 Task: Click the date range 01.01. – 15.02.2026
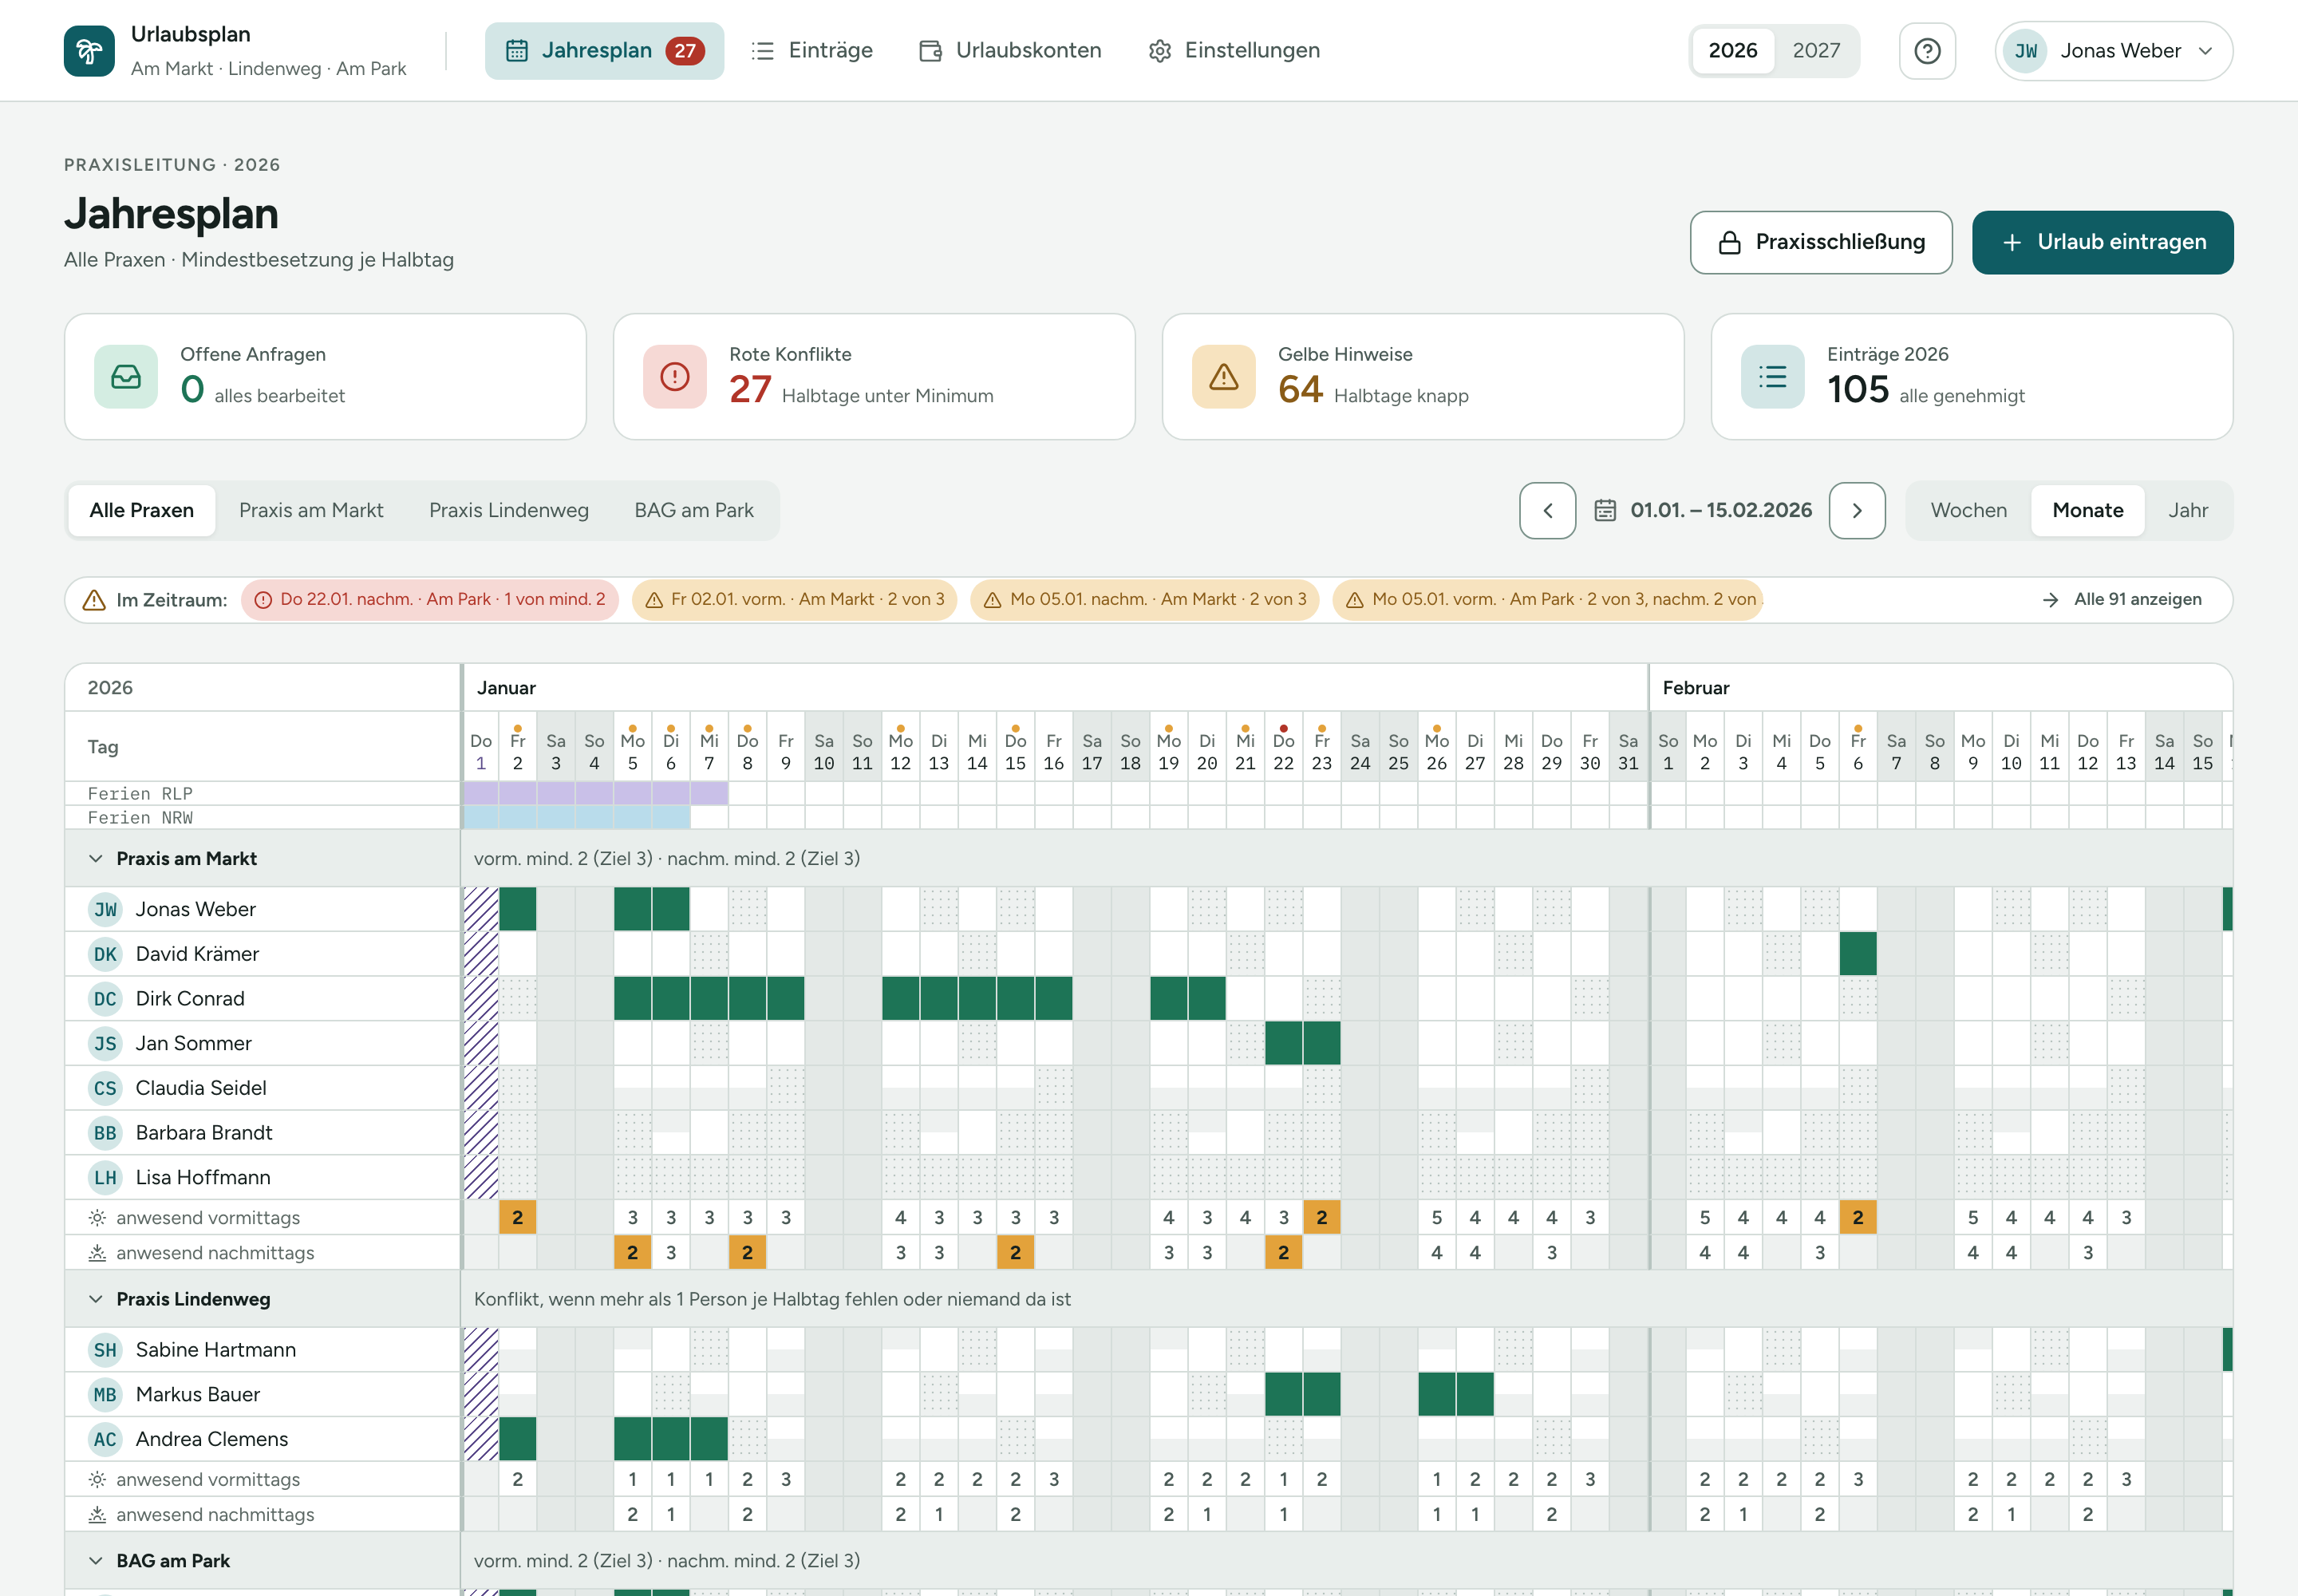pos(1721,511)
